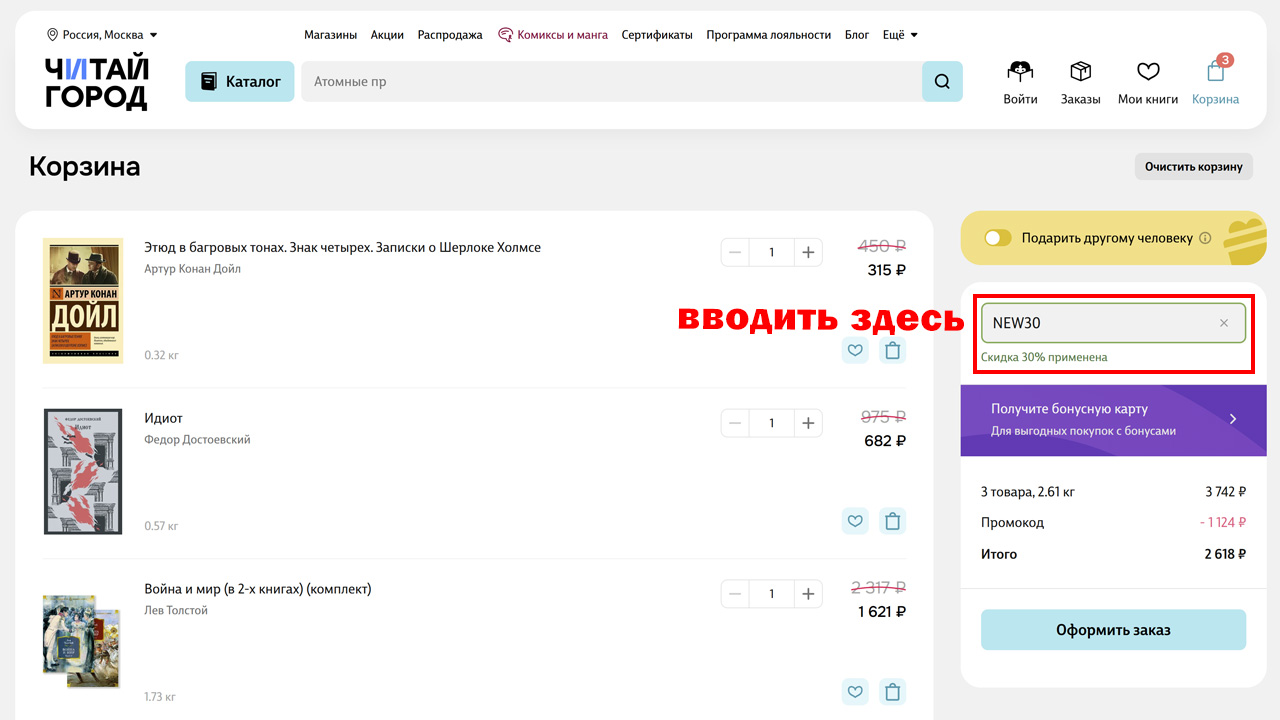
Task: Open the Россия, Москва location dropdown
Action: click(102, 35)
